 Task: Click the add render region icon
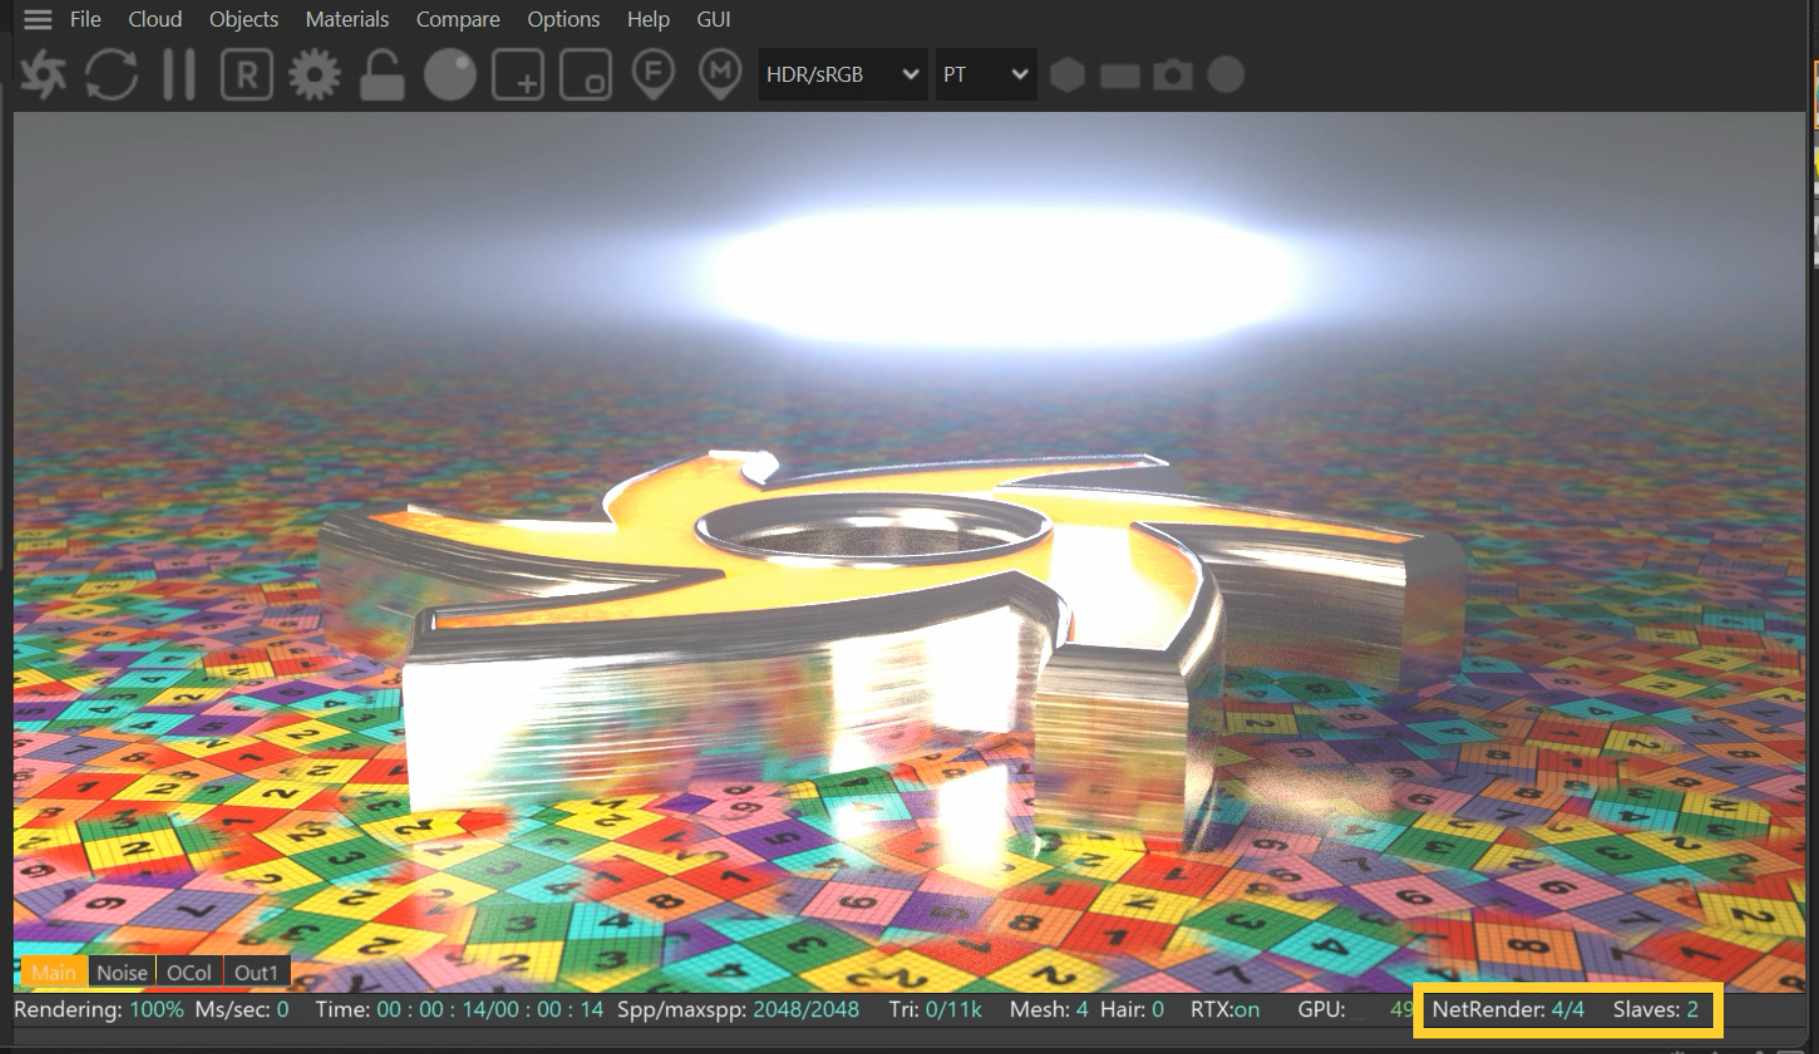click(518, 74)
